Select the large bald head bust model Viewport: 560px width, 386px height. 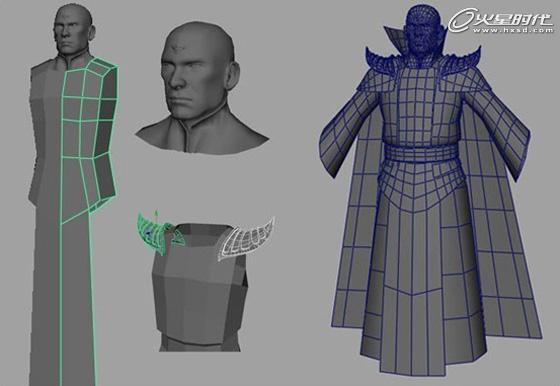202,87
